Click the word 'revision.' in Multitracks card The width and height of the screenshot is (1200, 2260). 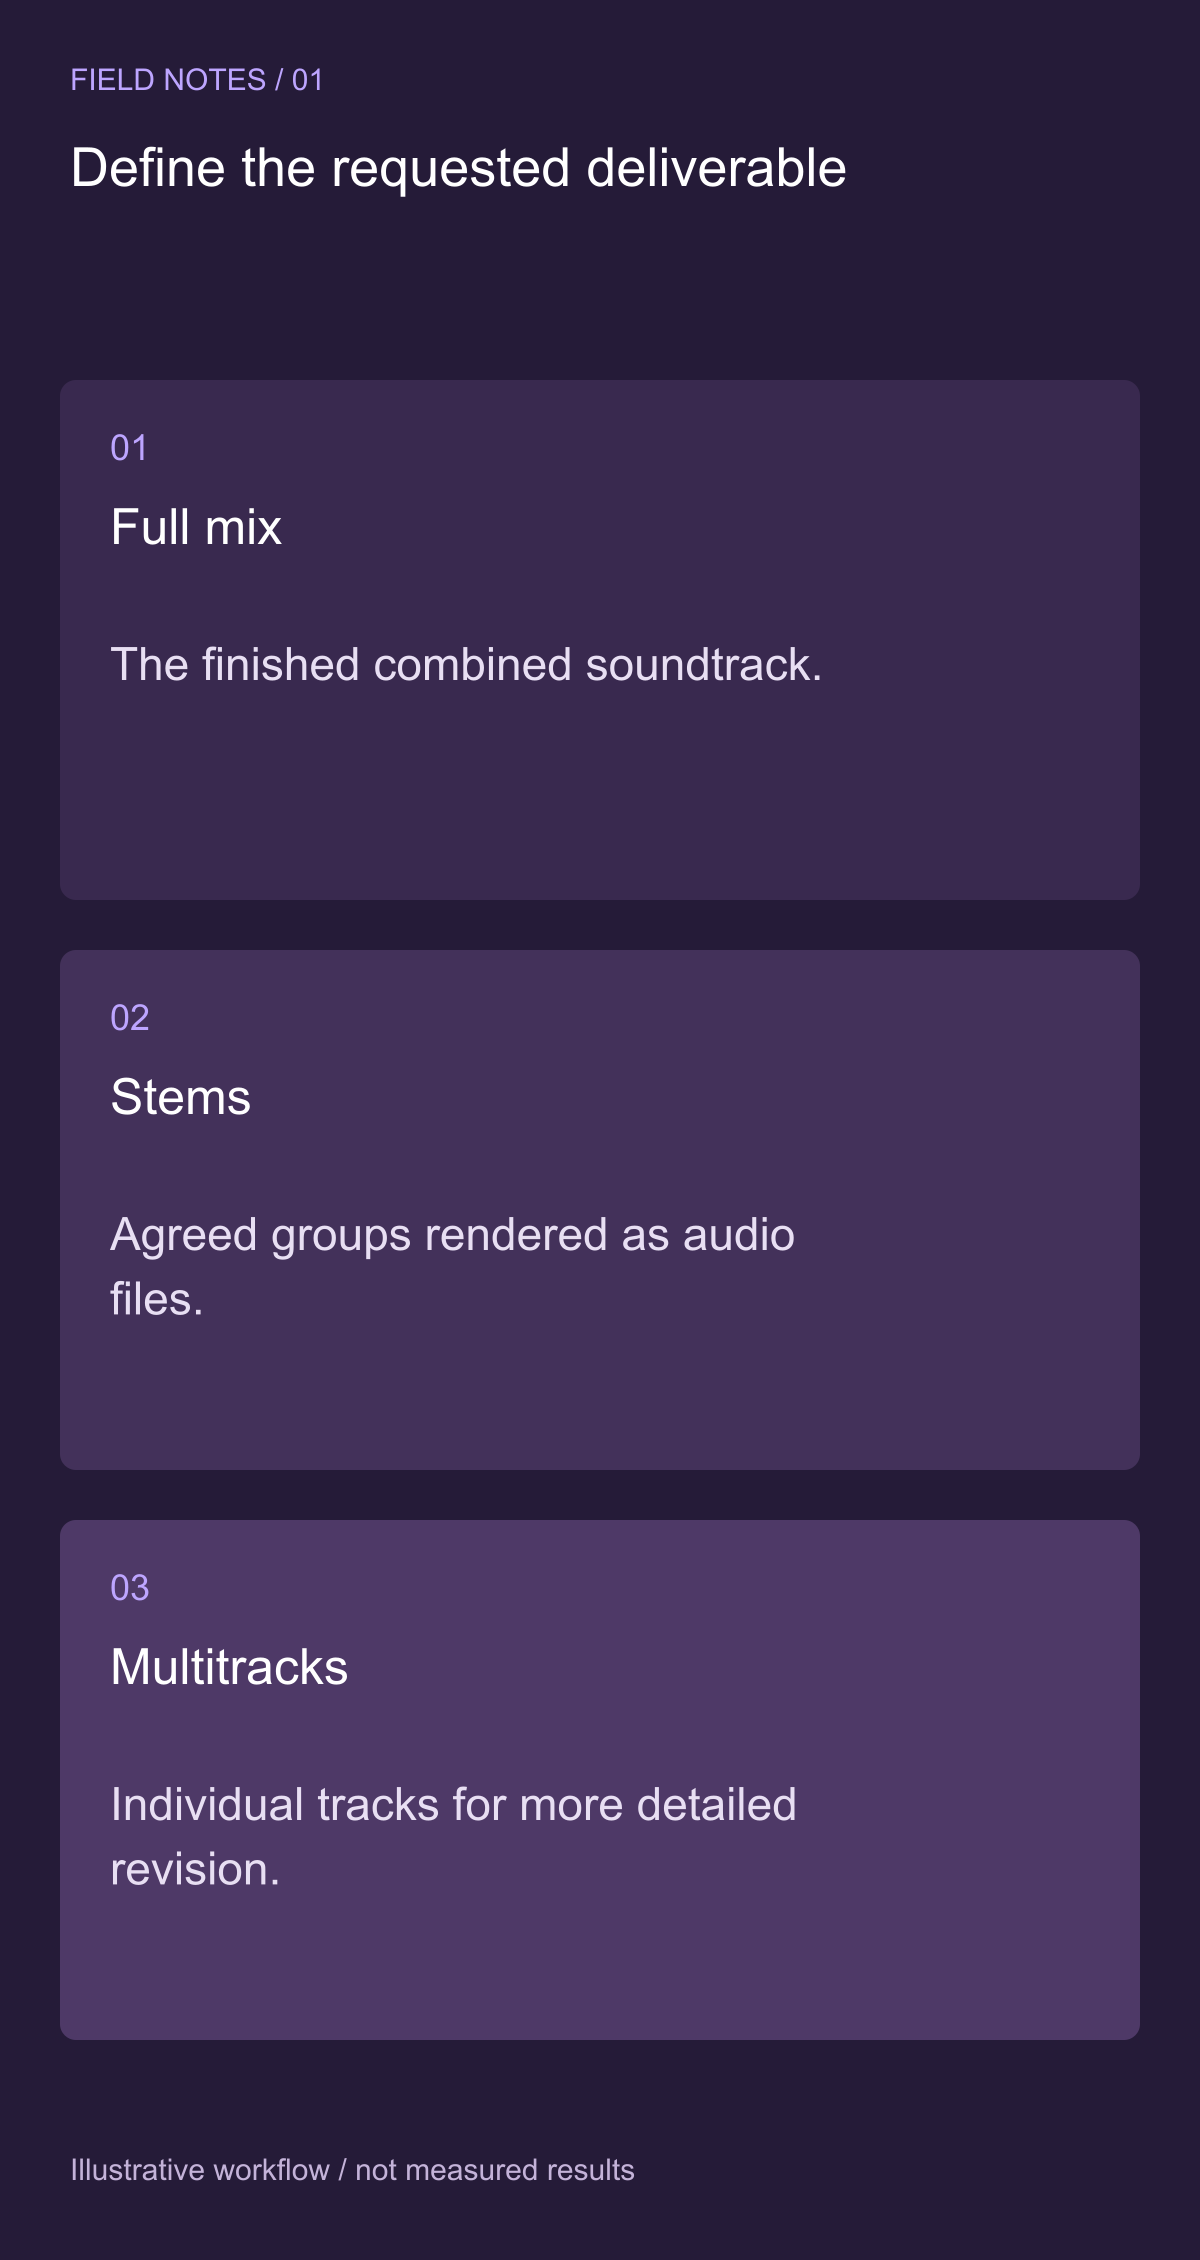click(x=195, y=1870)
